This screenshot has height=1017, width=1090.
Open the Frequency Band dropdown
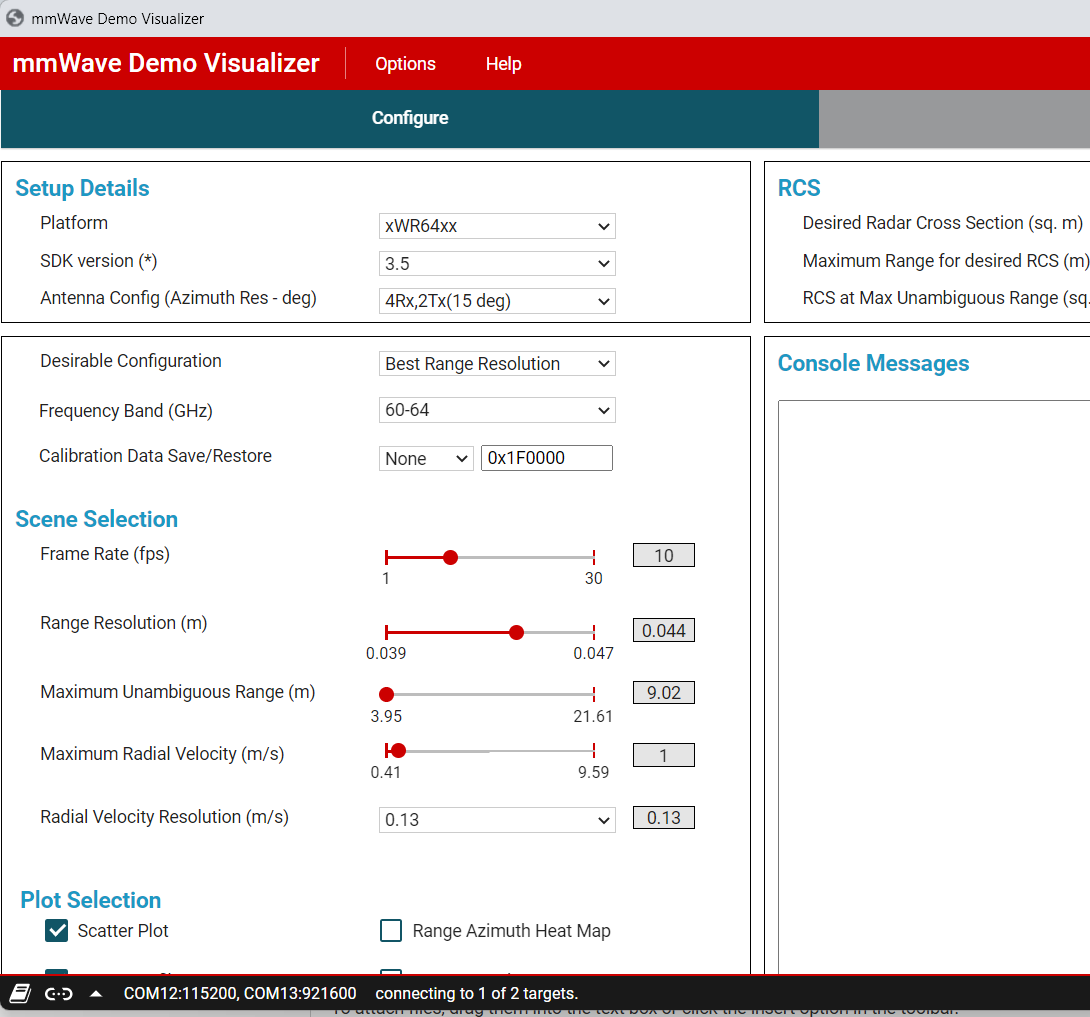497,410
